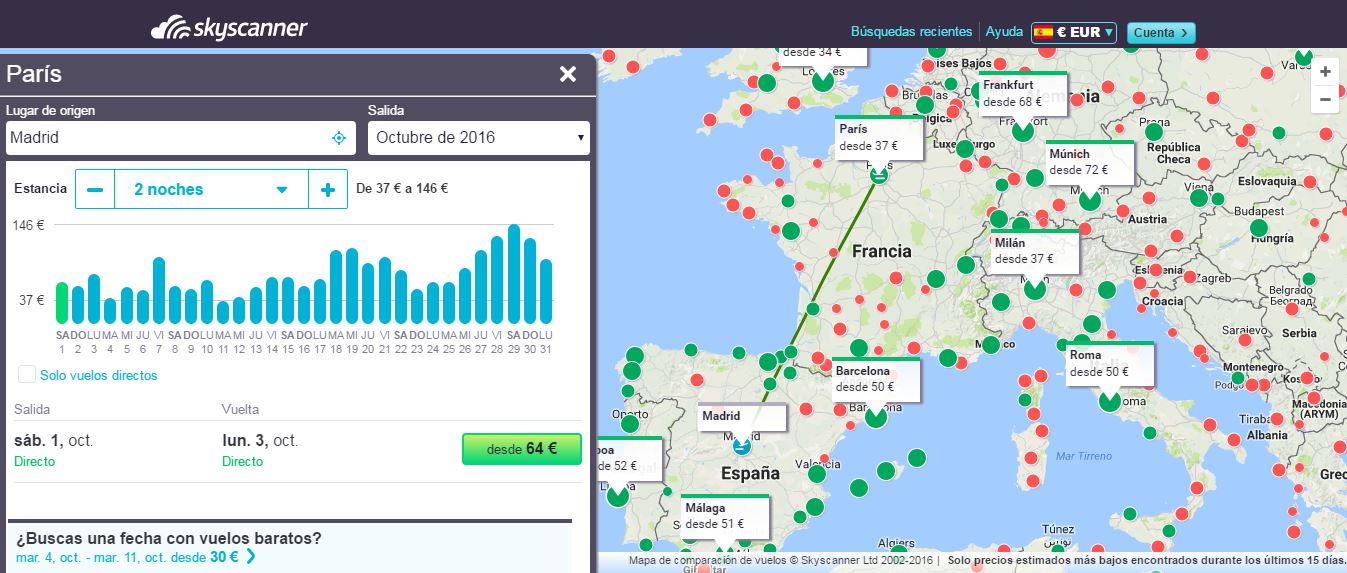Open the Salida month dropdown

coord(478,138)
